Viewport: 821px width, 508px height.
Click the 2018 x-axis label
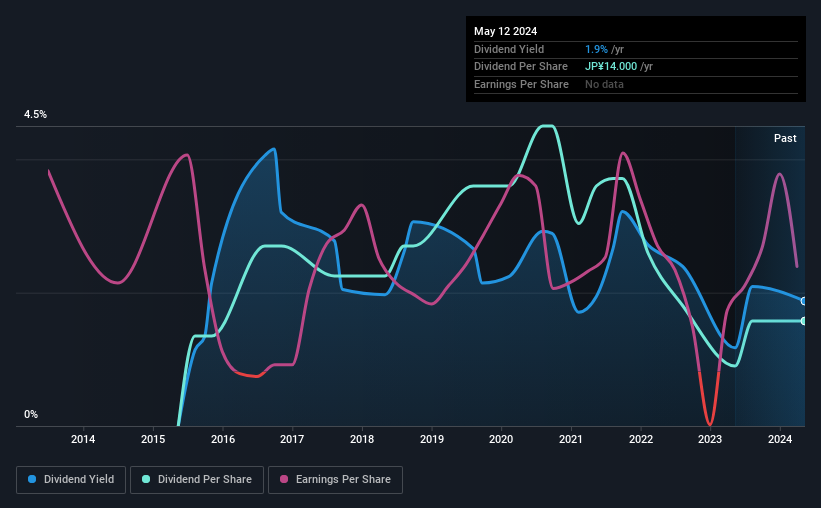pyautogui.click(x=362, y=439)
